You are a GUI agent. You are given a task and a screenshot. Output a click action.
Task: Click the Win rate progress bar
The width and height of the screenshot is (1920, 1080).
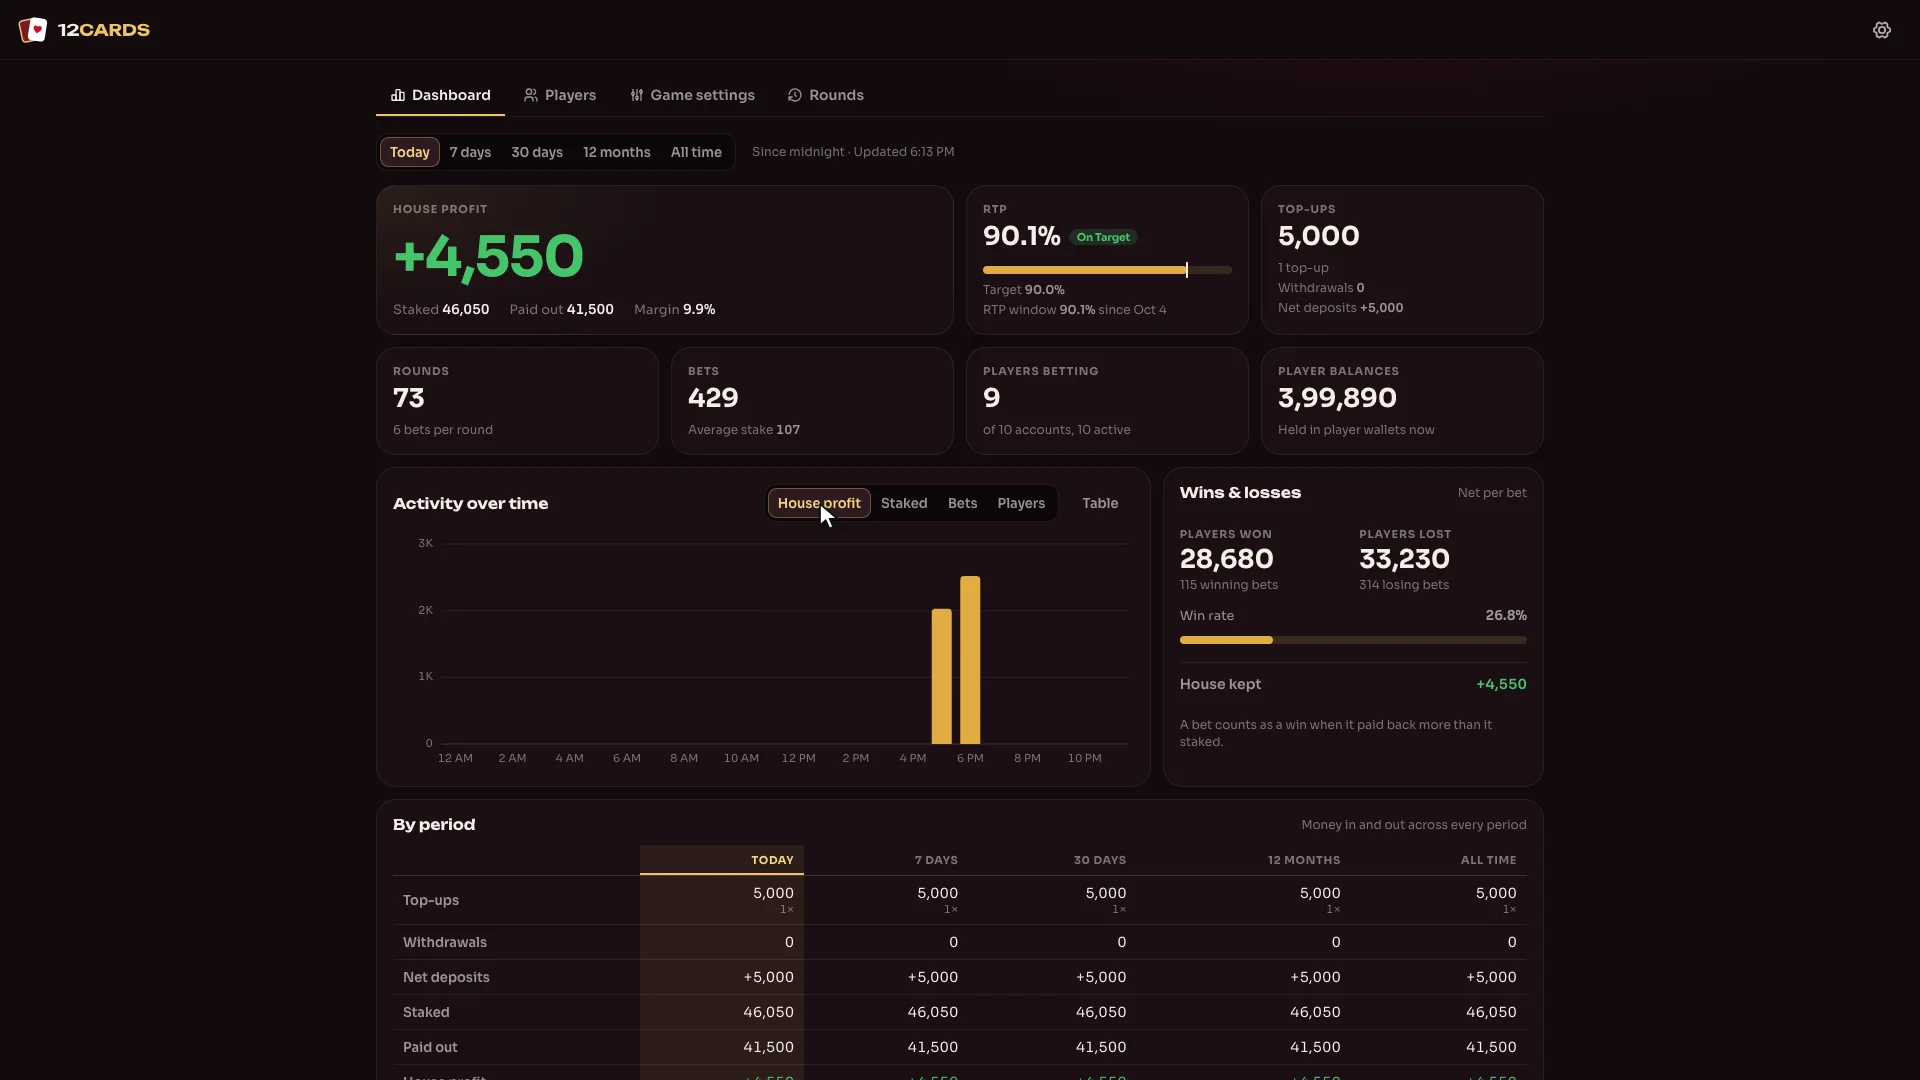[1353, 640]
